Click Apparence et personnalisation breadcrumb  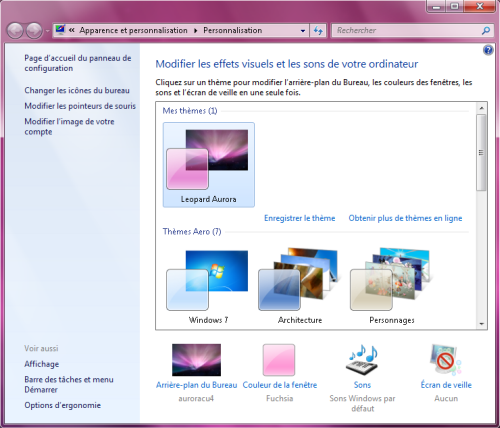coord(133,30)
